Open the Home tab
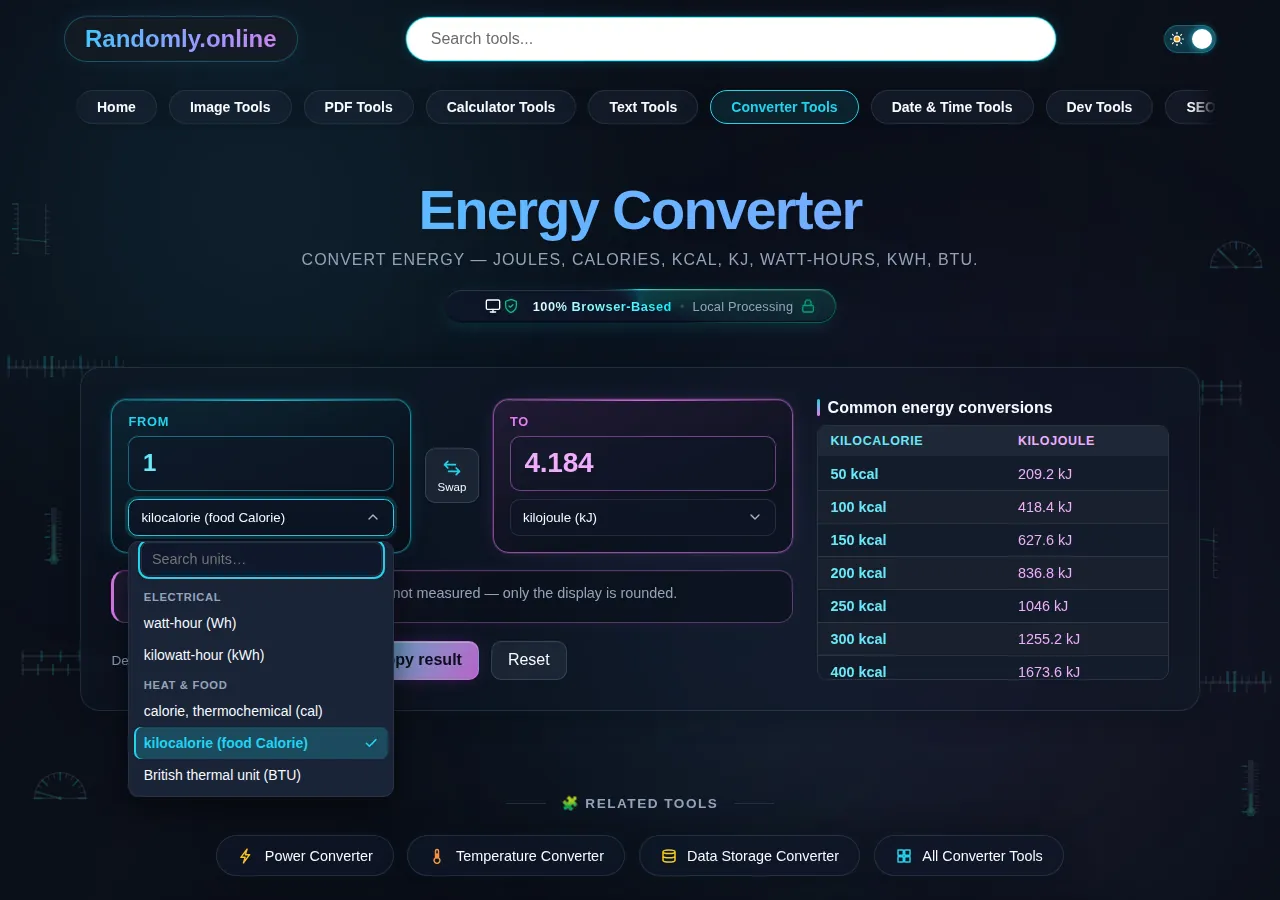 coord(116,107)
